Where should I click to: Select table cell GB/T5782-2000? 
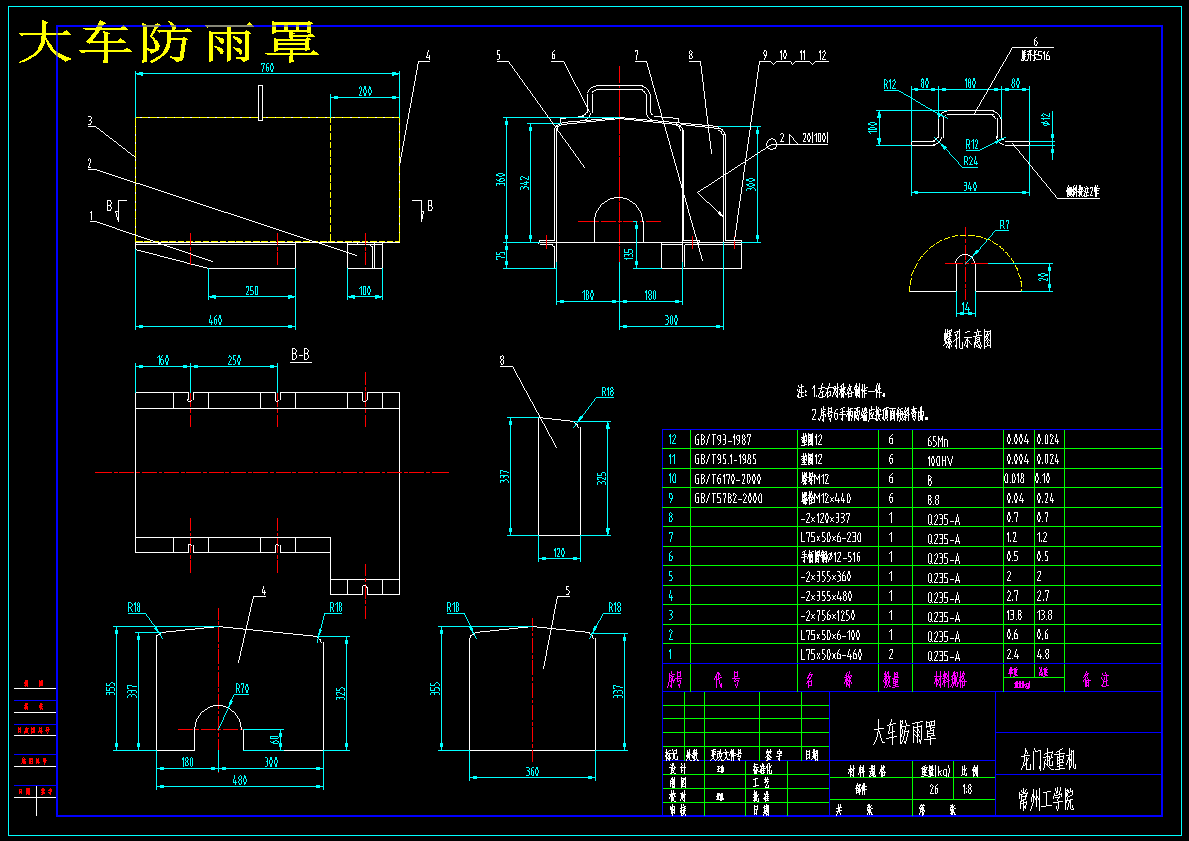click(x=727, y=499)
